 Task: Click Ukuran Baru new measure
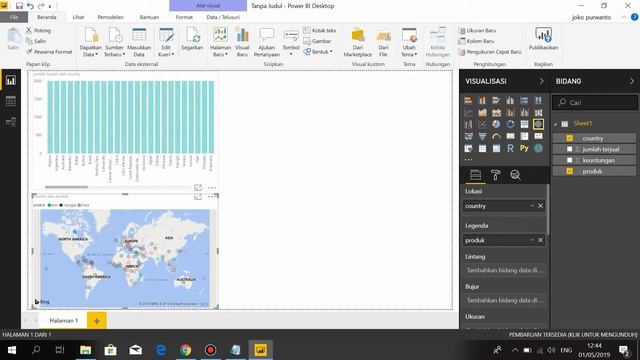tap(477, 31)
